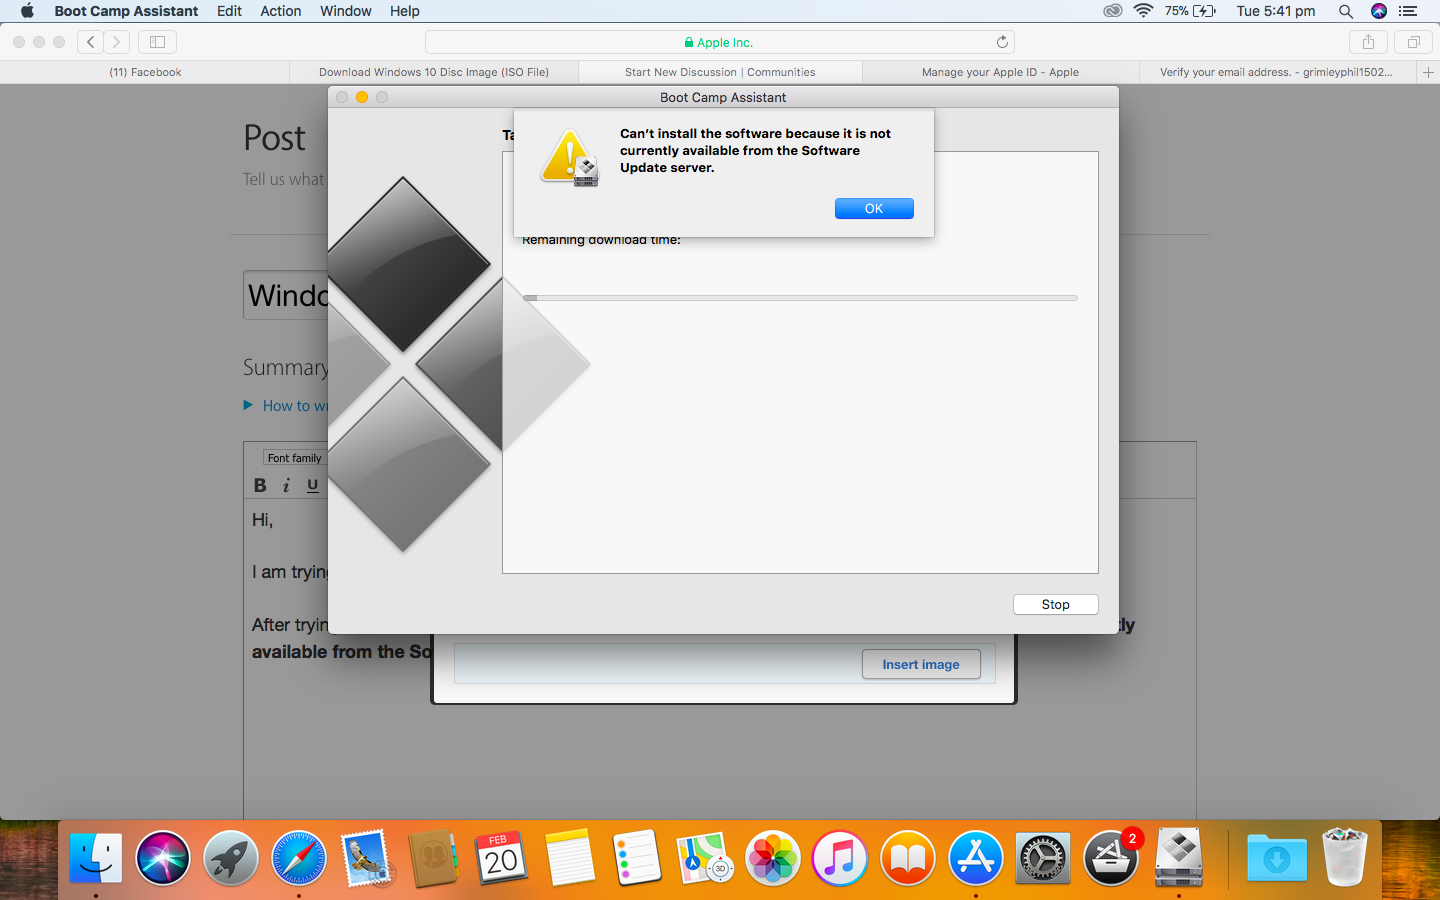Show all tabs overview in Safari

[x=1413, y=42]
